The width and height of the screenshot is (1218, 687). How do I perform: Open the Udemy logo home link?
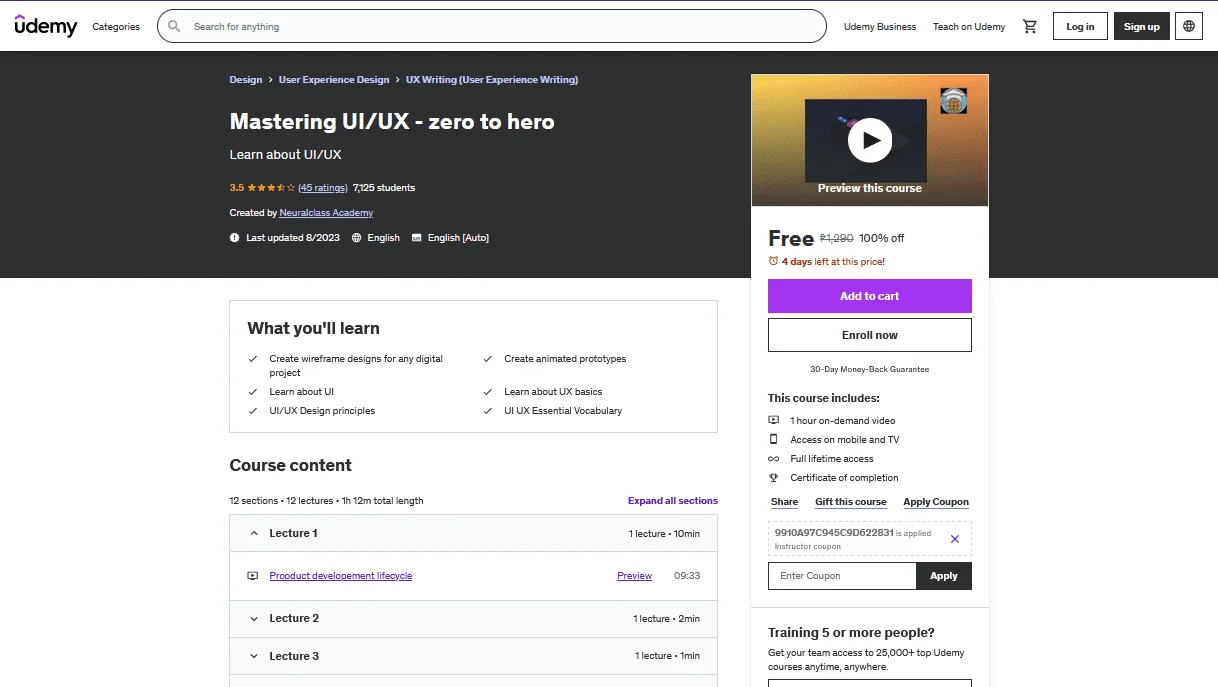pos(46,26)
